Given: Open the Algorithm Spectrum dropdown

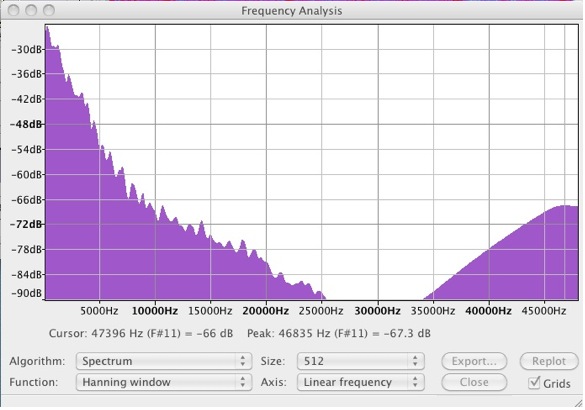Looking at the screenshot, I should [x=164, y=361].
